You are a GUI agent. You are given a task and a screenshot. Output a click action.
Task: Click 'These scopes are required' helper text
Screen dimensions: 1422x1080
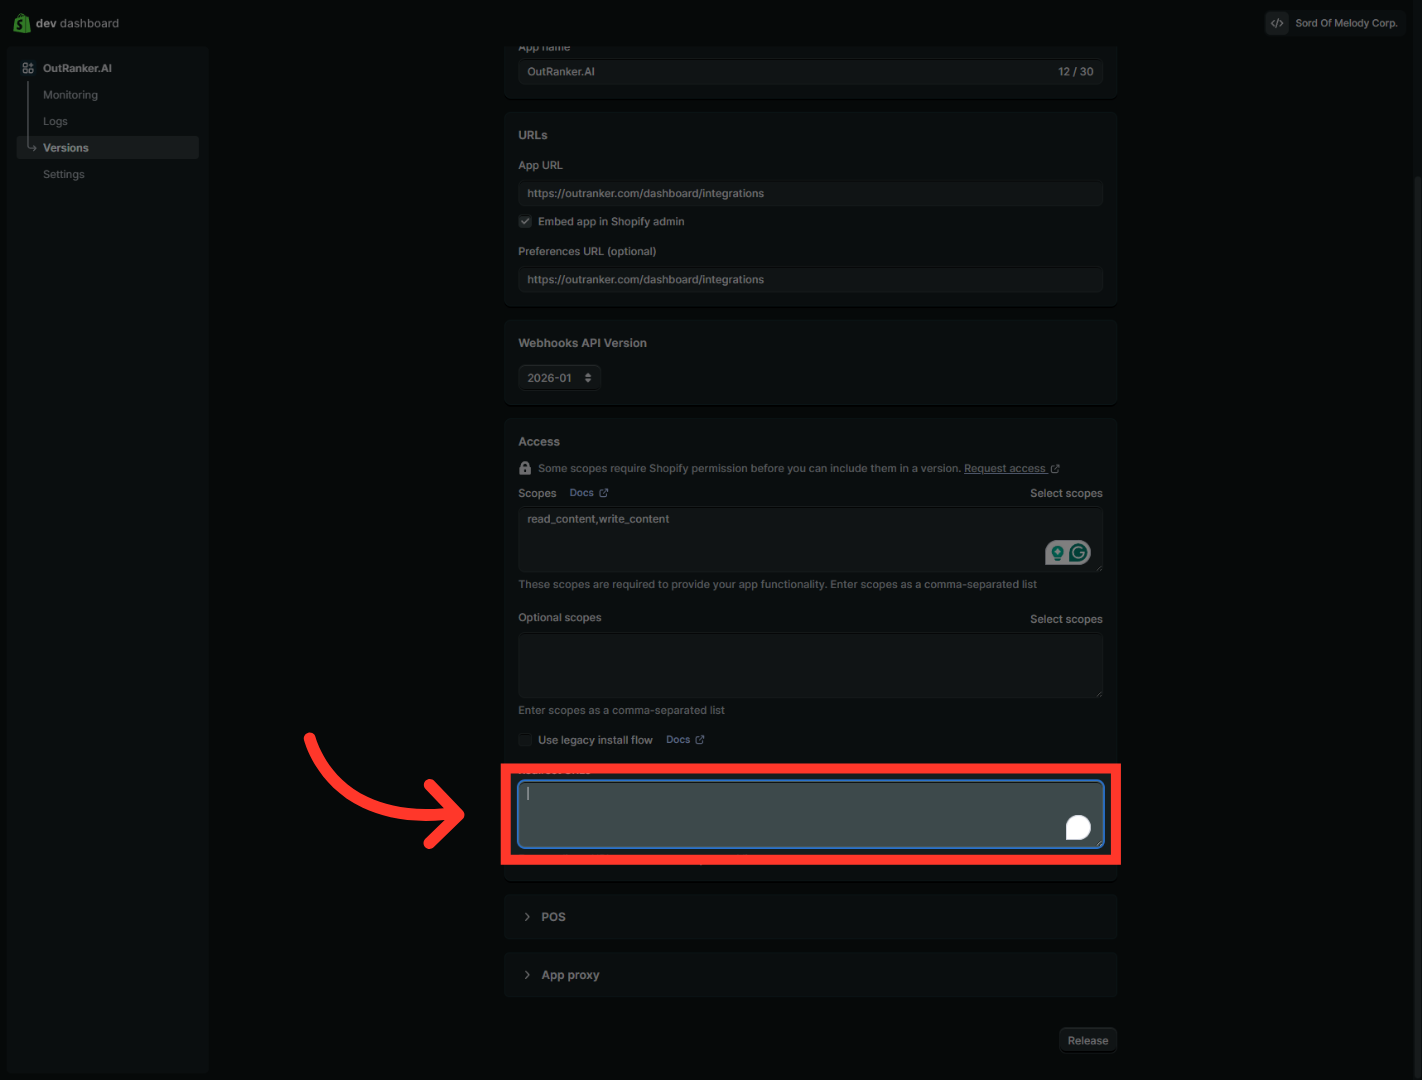pos(777,585)
